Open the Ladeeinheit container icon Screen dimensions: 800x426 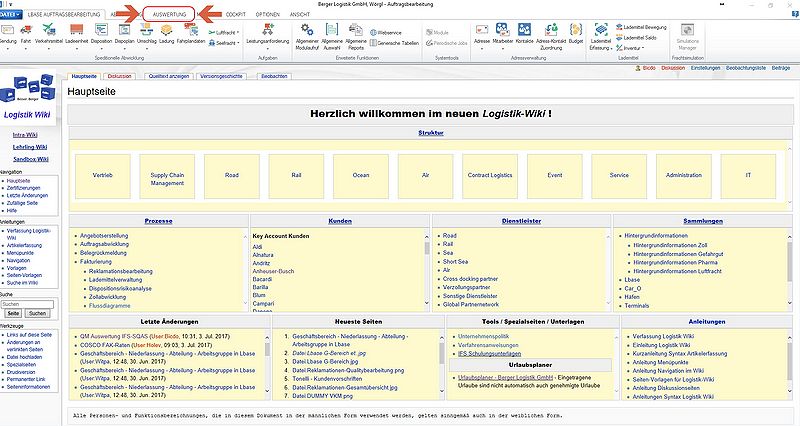(x=77, y=31)
